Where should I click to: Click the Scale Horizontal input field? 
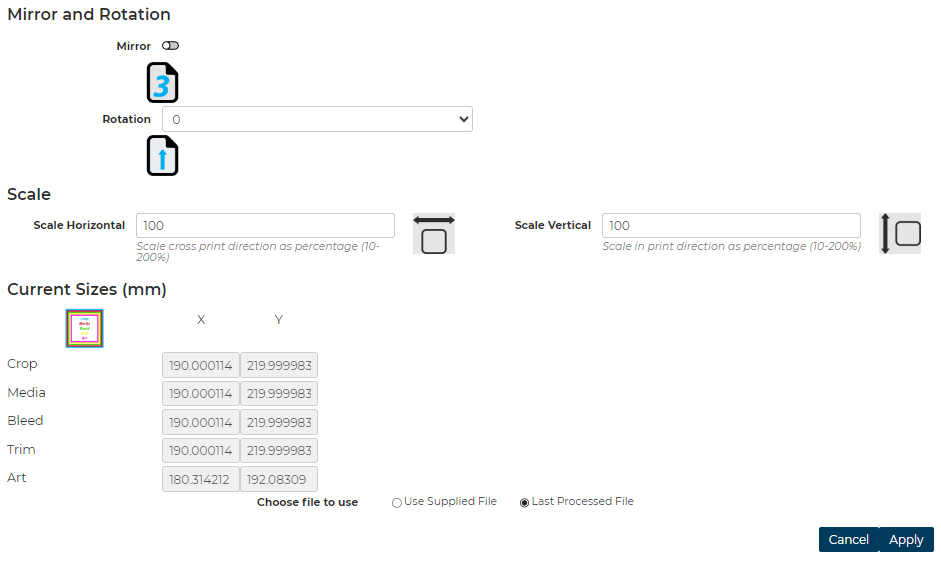(x=265, y=225)
